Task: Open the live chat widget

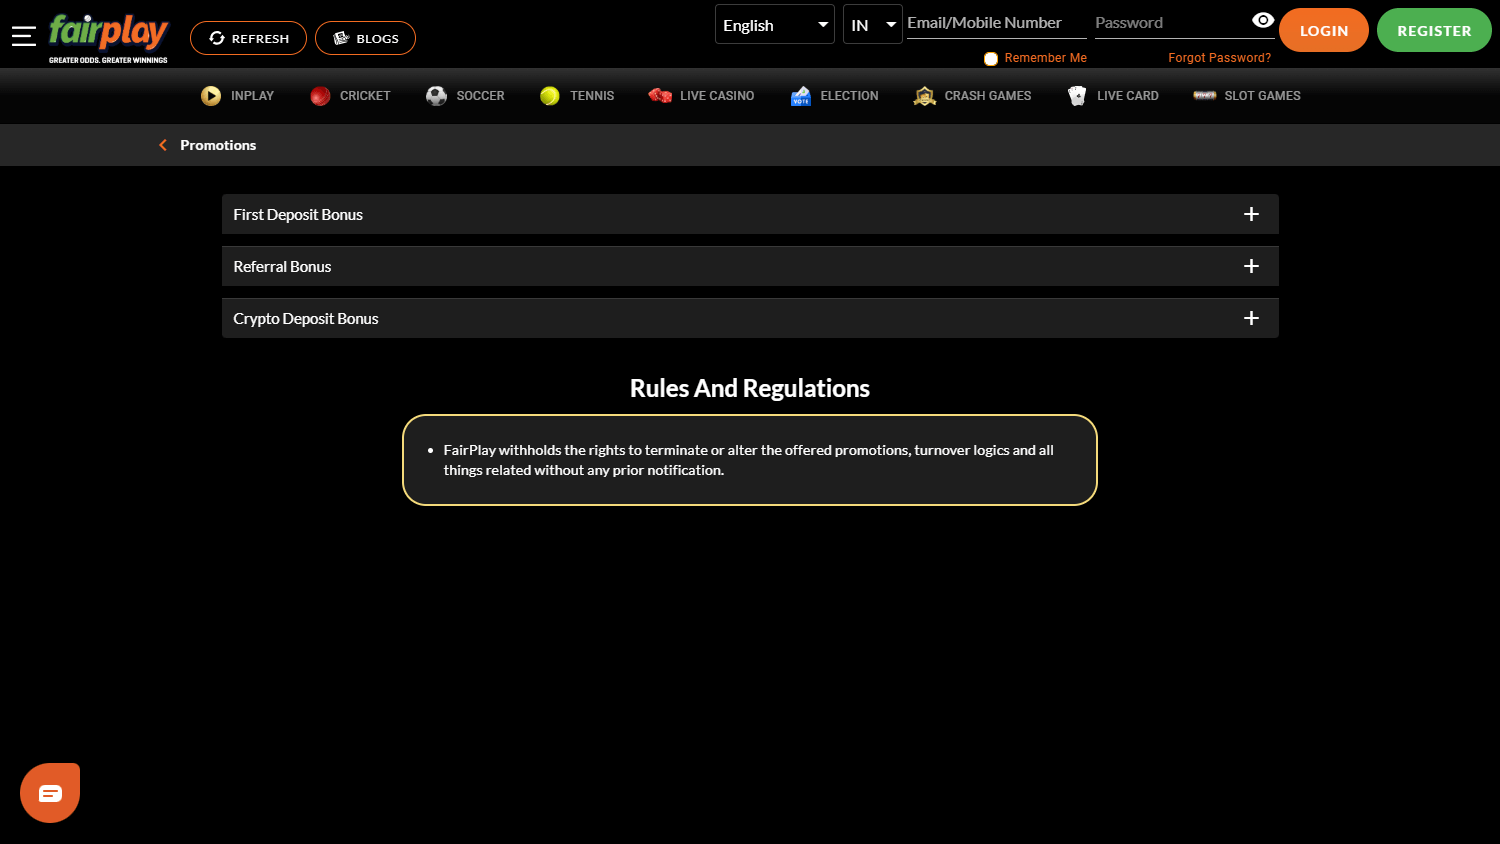Action: [50, 793]
